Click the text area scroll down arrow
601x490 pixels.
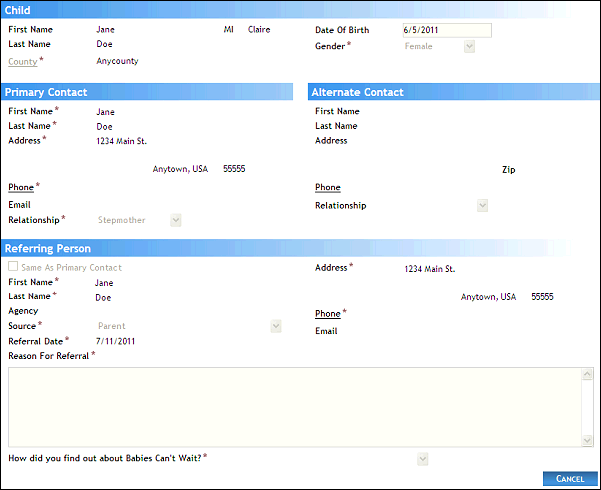pos(588,439)
